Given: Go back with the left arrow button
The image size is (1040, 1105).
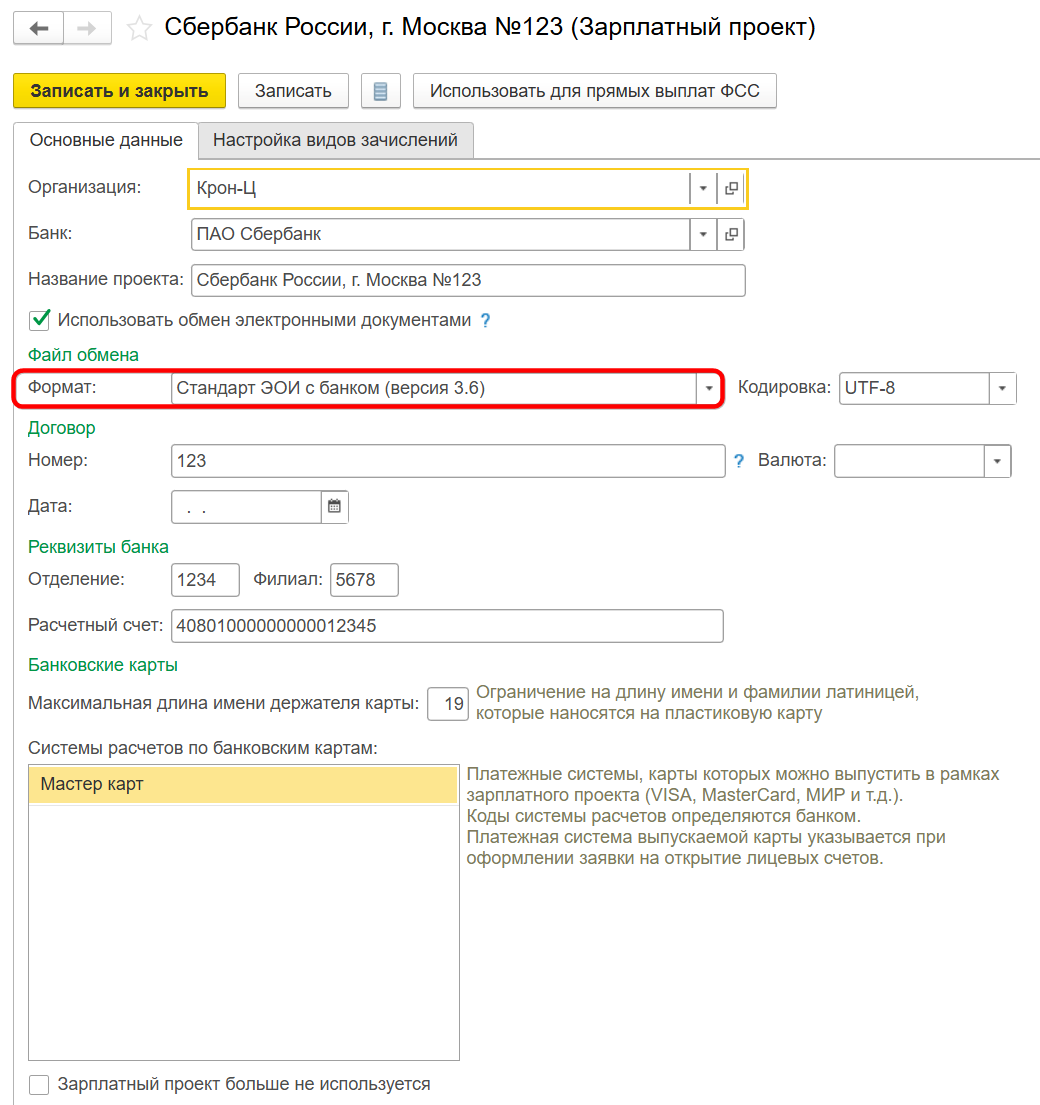Looking at the screenshot, I should (x=39, y=28).
